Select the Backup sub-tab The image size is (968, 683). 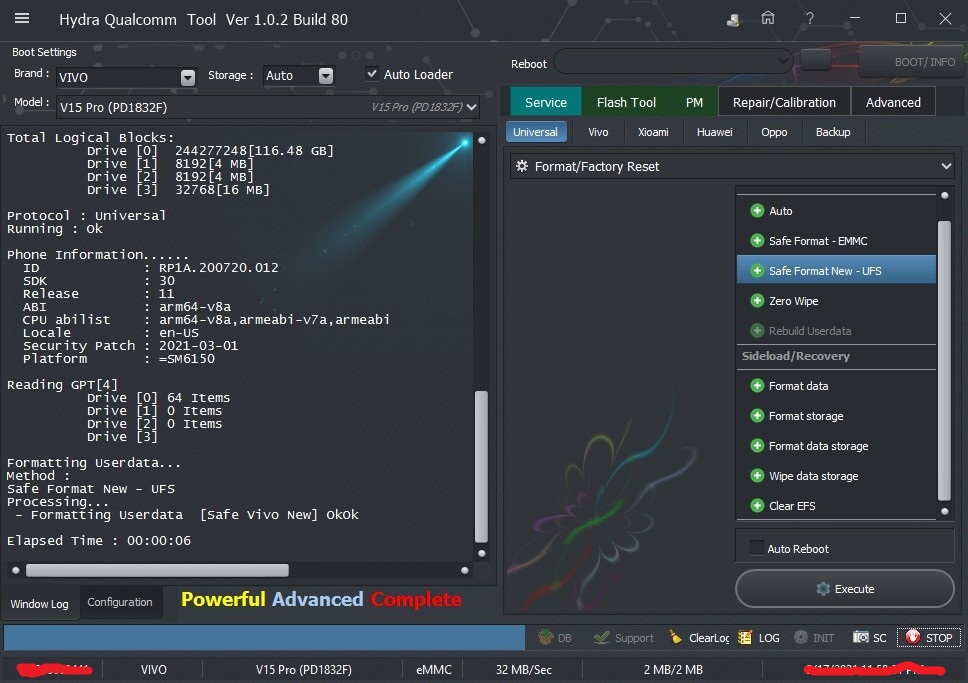(833, 132)
